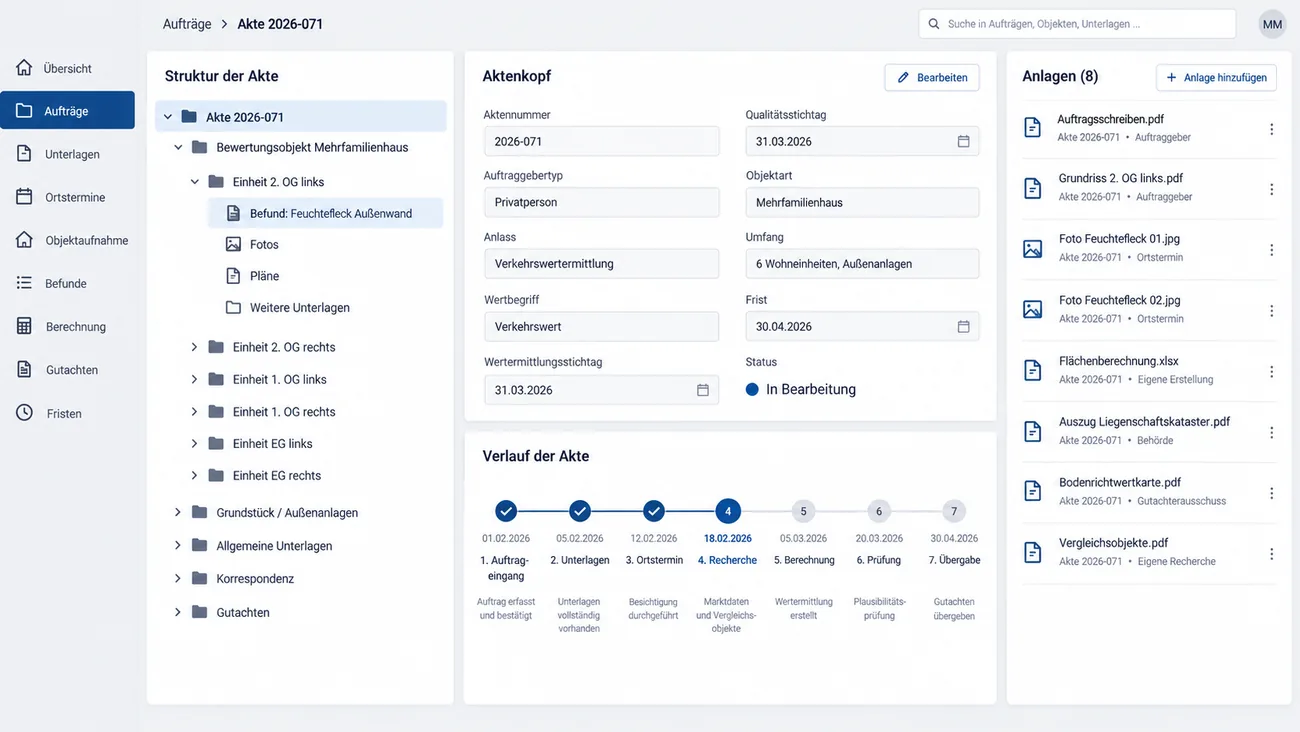Screen dimensions: 1300x732
Task: Collapse Bewertungsobjekt Mehrfamilienhaus node
Action: point(178,147)
